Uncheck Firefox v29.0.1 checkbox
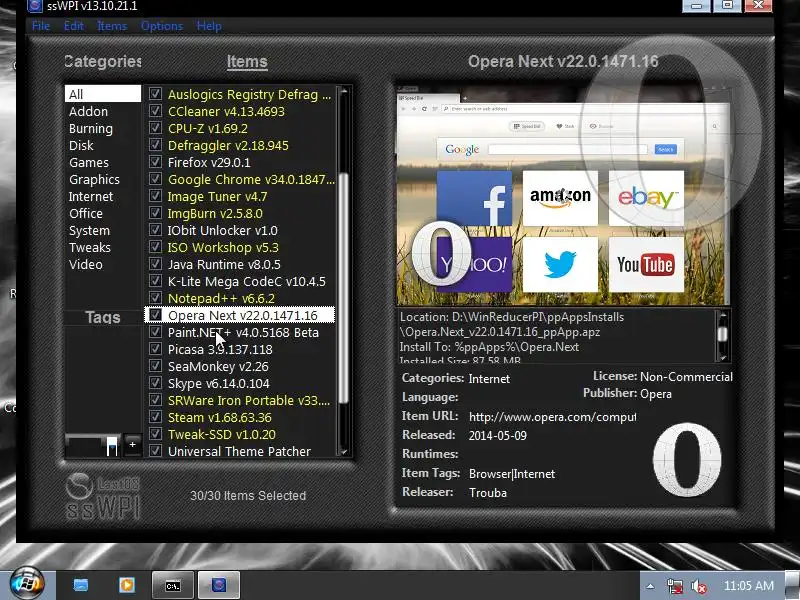Image resolution: width=800 pixels, height=600 pixels. [155, 162]
